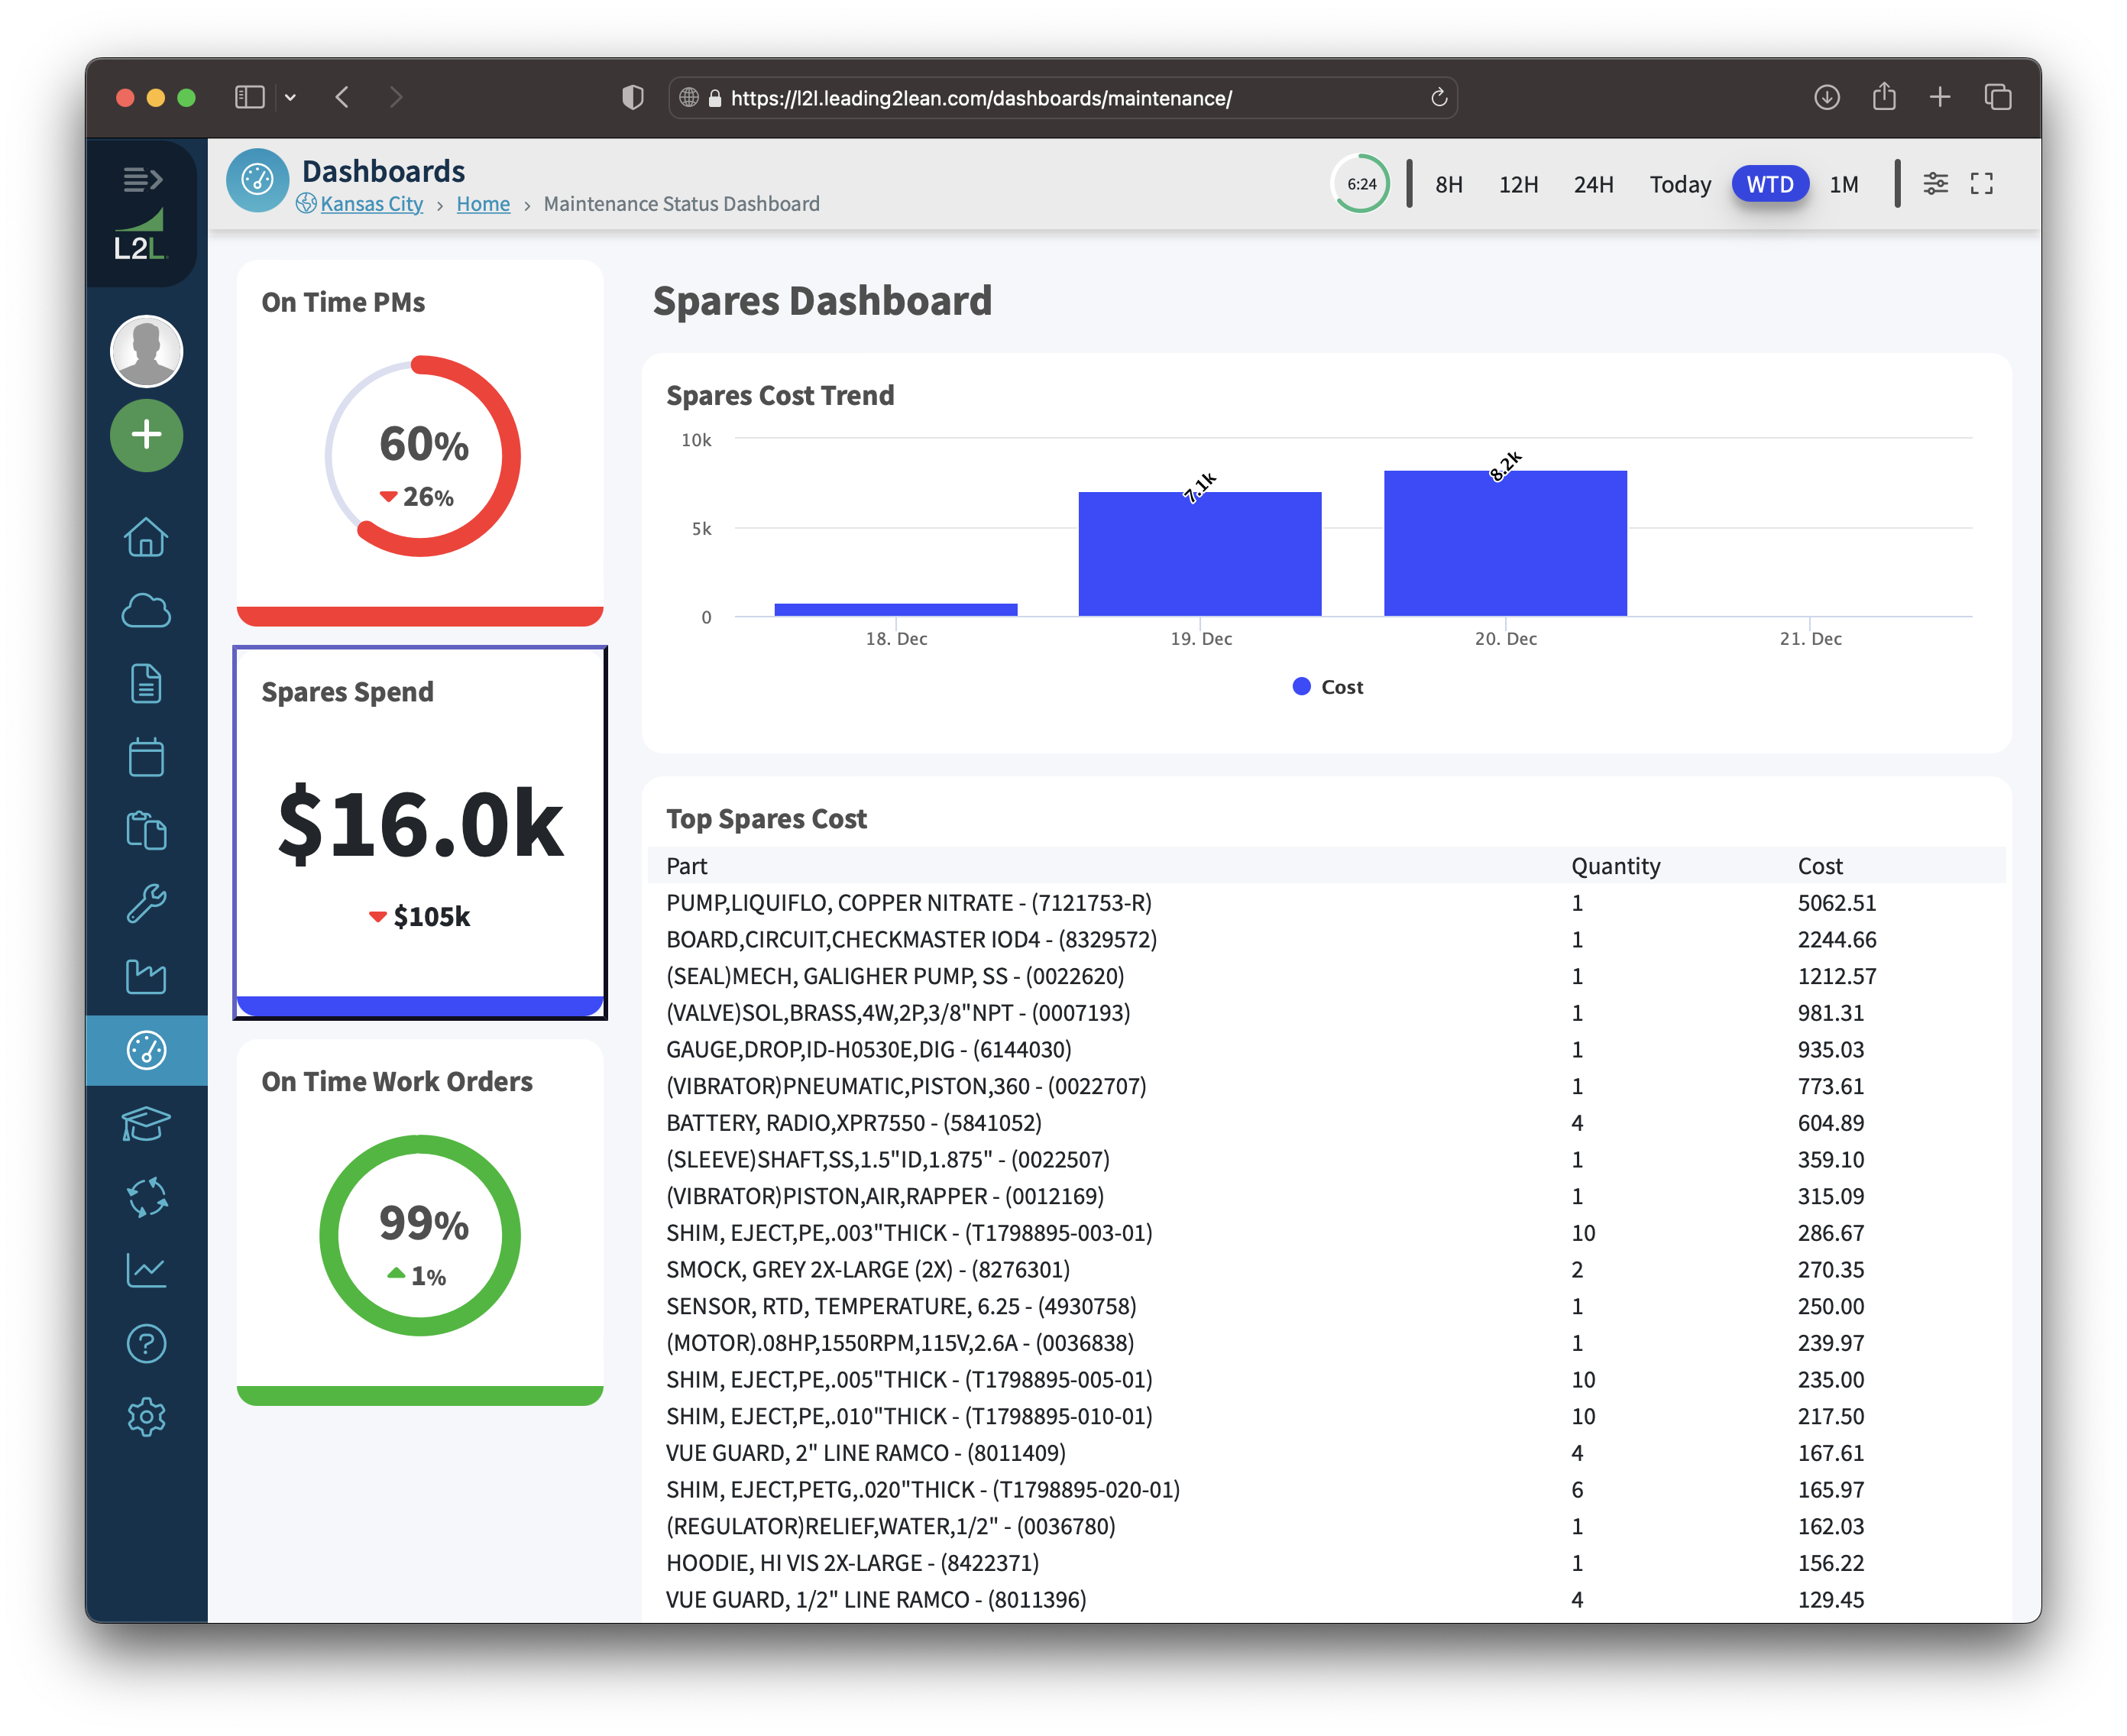The height and width of the screenshot is (1736, 2127).
Task: Follow the Home breadcrumb link
Action: point(483,204)
